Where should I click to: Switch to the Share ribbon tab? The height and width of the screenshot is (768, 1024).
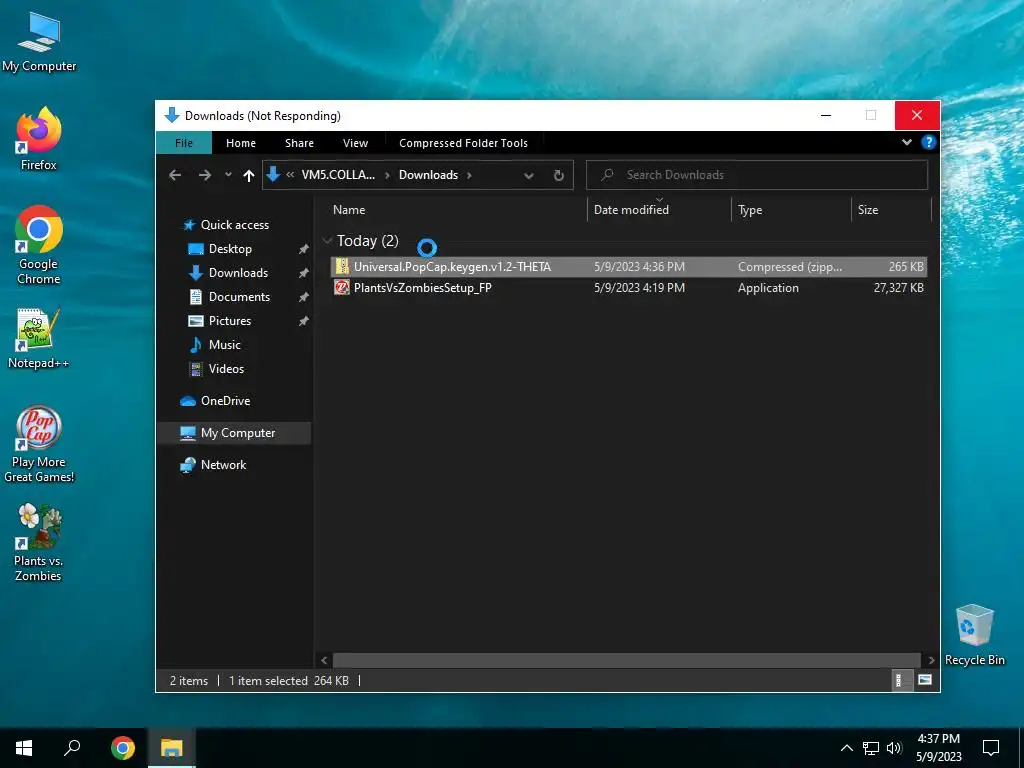(x=299, y=142)
